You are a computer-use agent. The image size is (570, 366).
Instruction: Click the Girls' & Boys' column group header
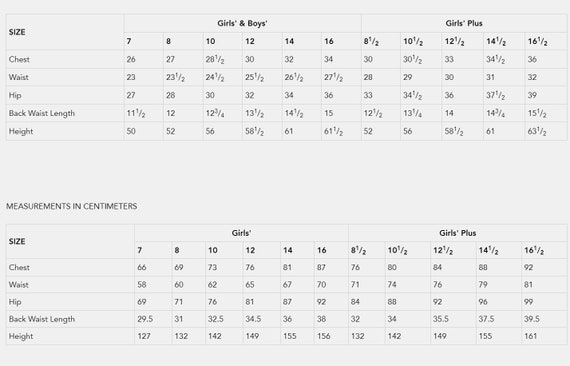(242, 24)
